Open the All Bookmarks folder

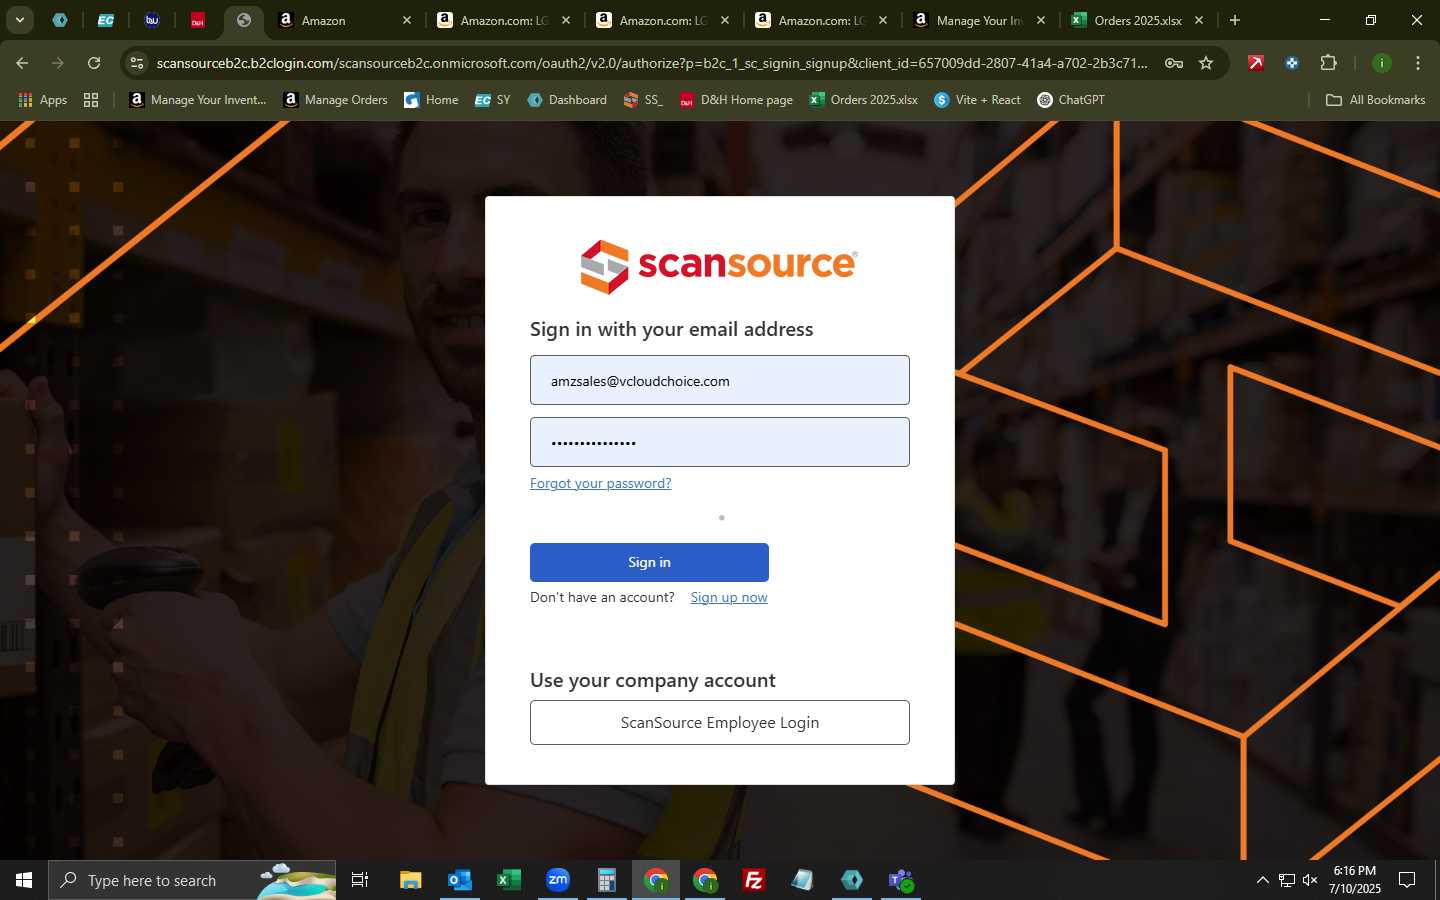pos(1375,100)
